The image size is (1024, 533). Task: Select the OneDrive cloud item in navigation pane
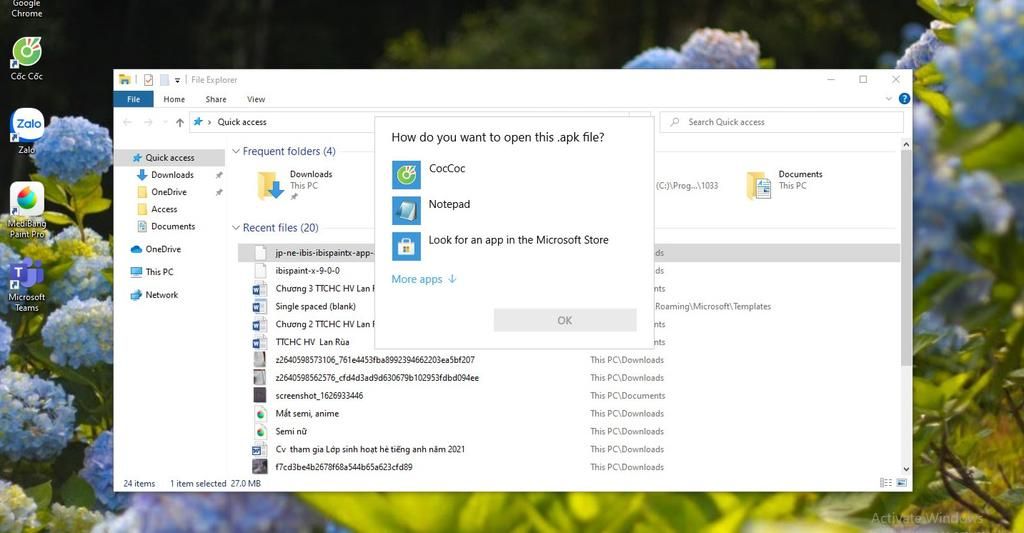(x=163, y=249)
